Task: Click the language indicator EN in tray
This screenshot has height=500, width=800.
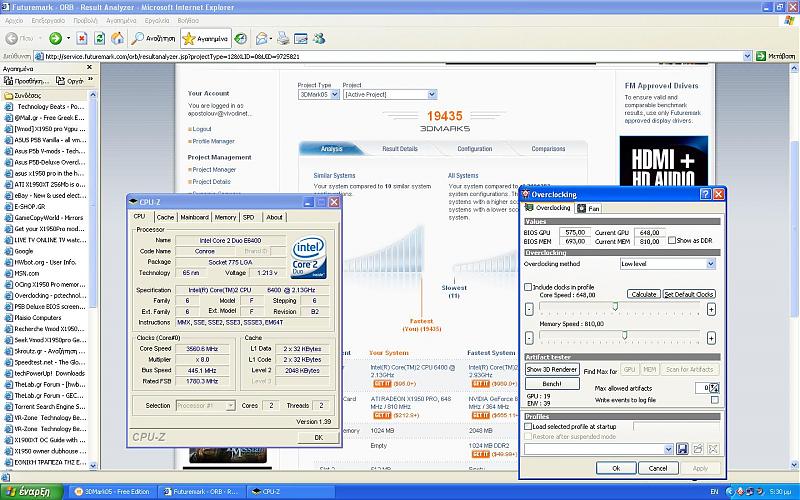Action: pyautogui.click(x=714, y=492)
